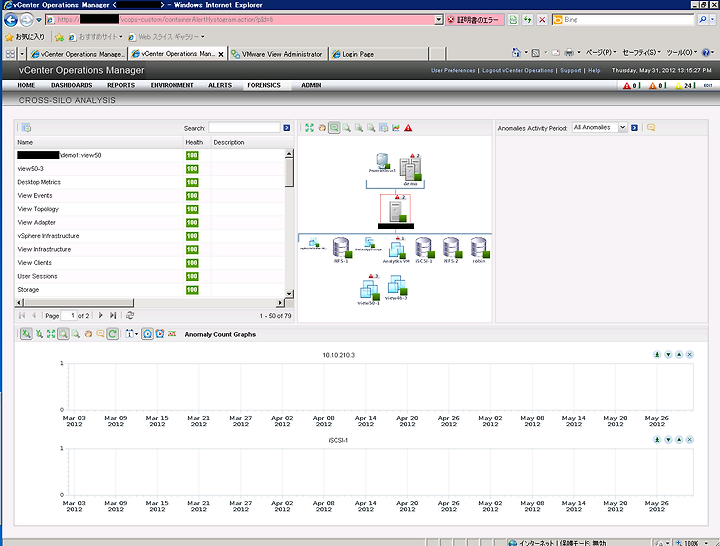
Task: Open the Internet Explorer address bar dropdown
Action: point(439,20)
